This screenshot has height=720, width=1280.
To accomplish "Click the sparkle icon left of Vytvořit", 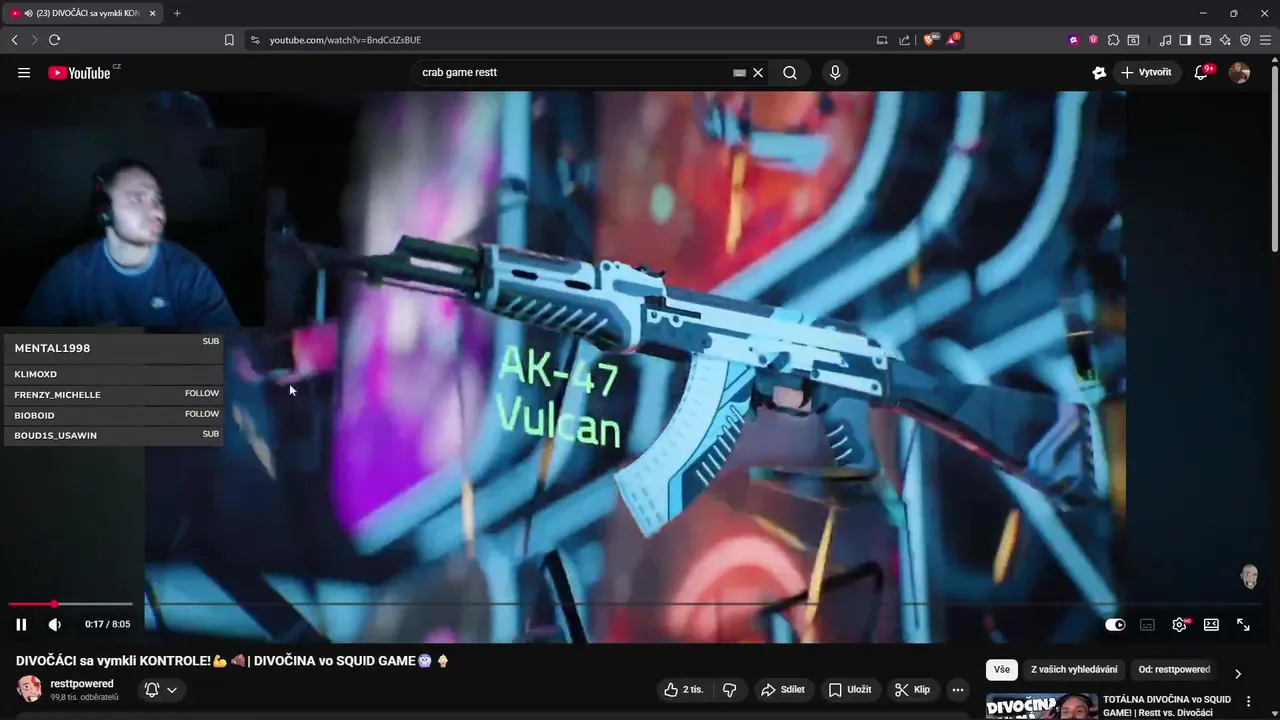I will [1099, 72].
